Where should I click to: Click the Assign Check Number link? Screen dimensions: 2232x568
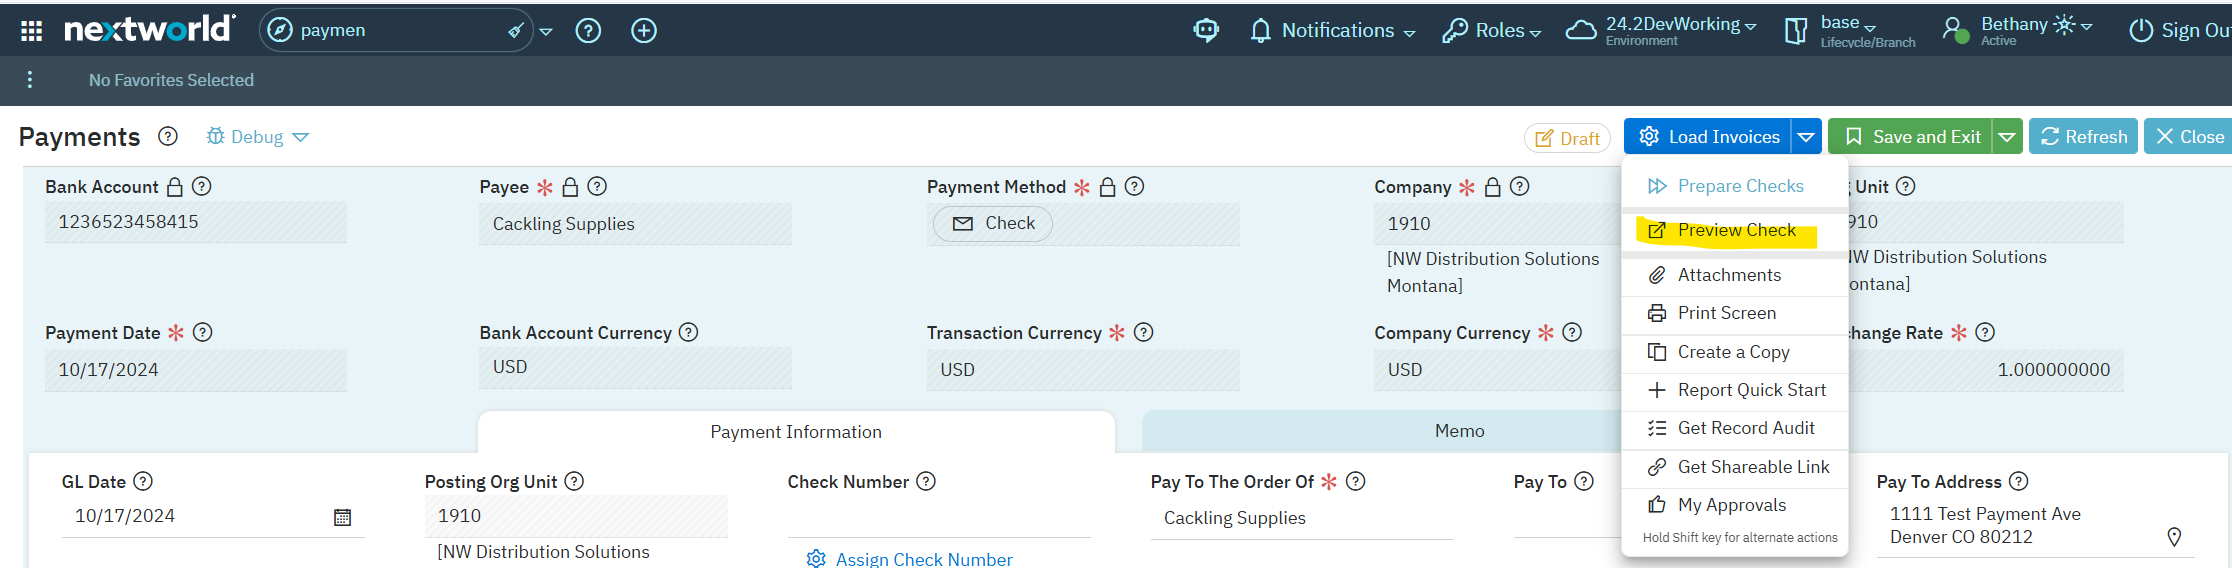923,559
